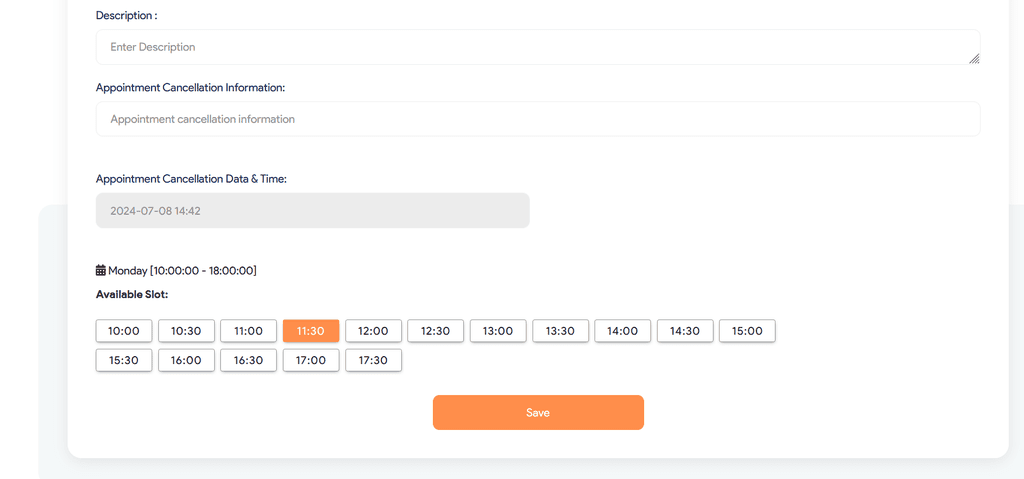
Task: Select the 16:30 appointment slot
Action: (248, 360)
